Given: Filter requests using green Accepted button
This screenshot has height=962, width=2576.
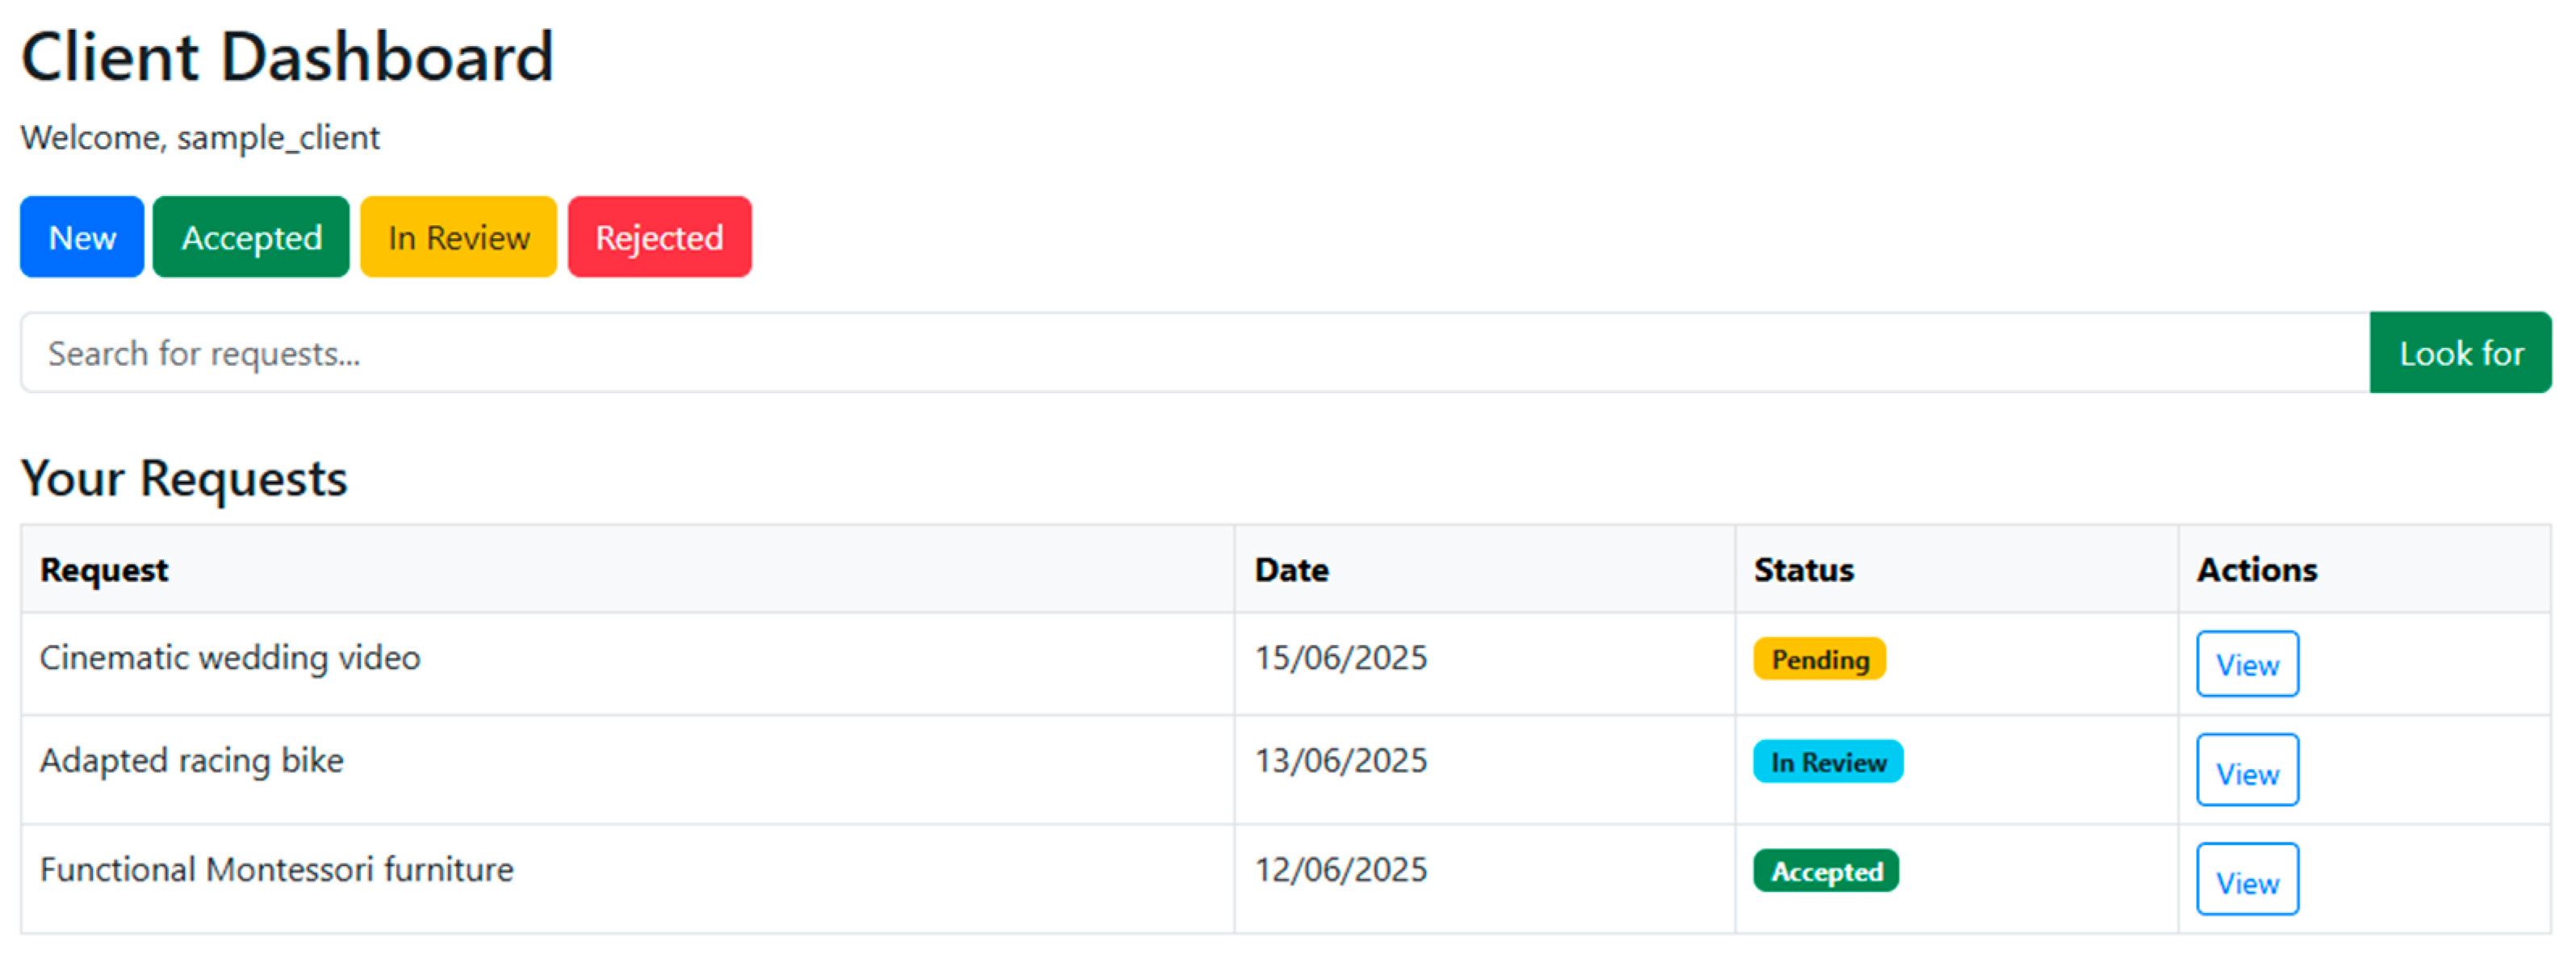Looking at the screenshot, I should (251, 237).
